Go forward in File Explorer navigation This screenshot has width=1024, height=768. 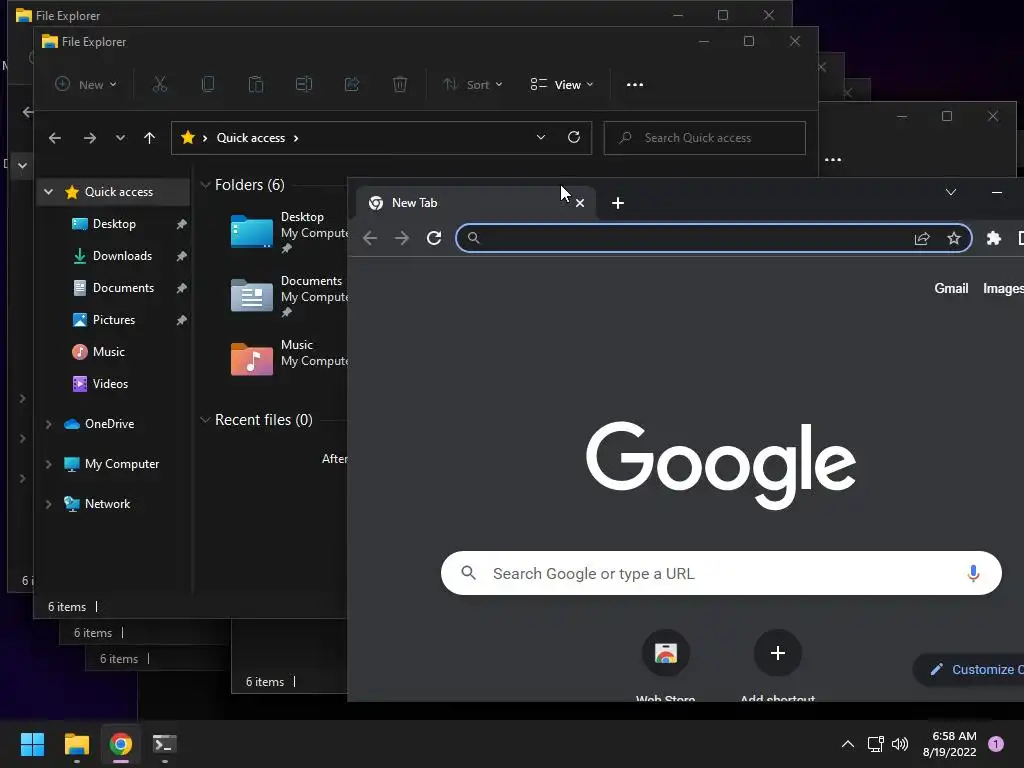coord(90,138)
